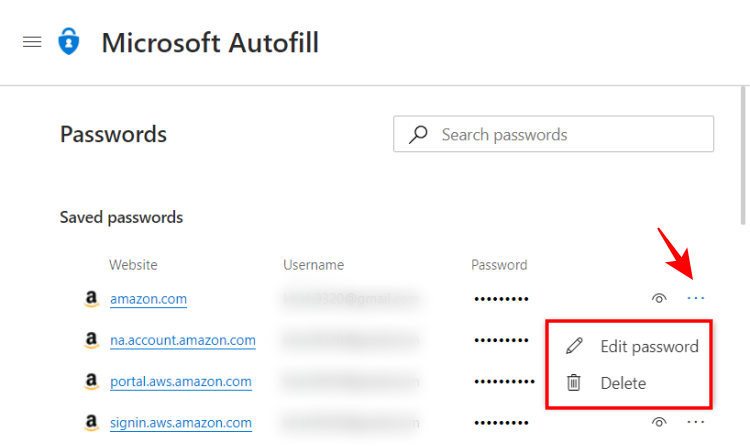Viewport: 750px width, 447px height.
Task: Open the hamburger navigation menu
Action: tap(32, 42)
